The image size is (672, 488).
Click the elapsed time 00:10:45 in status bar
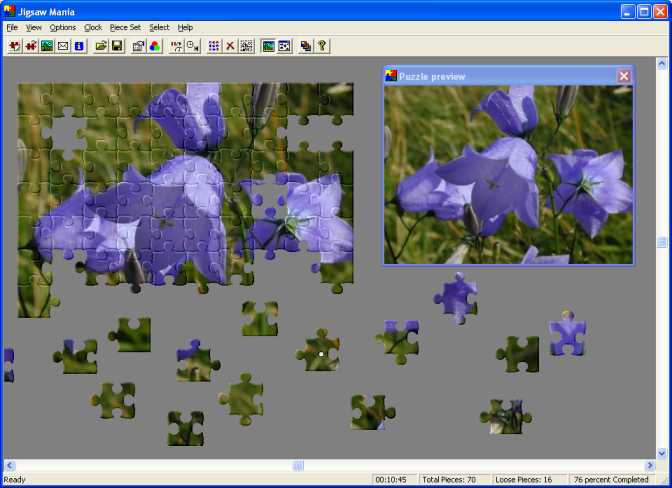point(391,479)
